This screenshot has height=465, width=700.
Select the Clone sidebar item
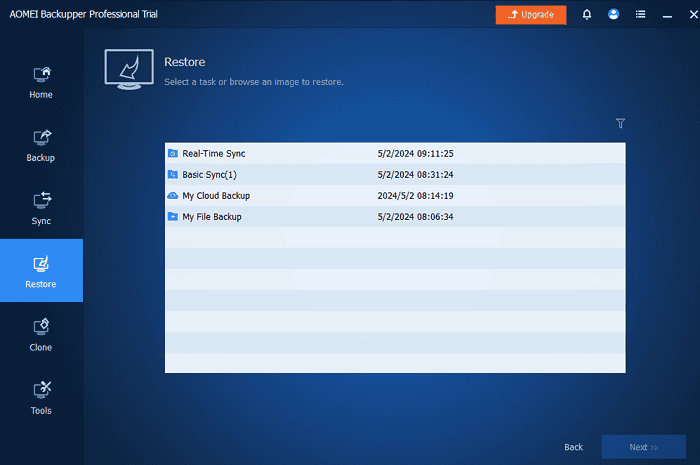(x=41, y=334)
